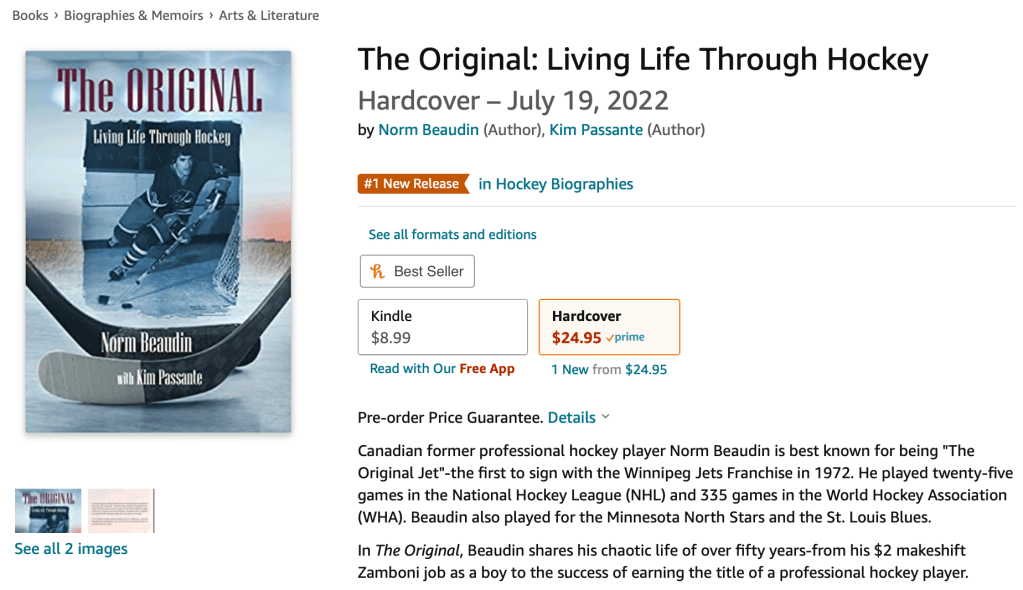Image resolution: width=1023 pixels, height=590 pixels.
Task: Navigate to Arts & Literature breadcrumb
Action: 270,15
